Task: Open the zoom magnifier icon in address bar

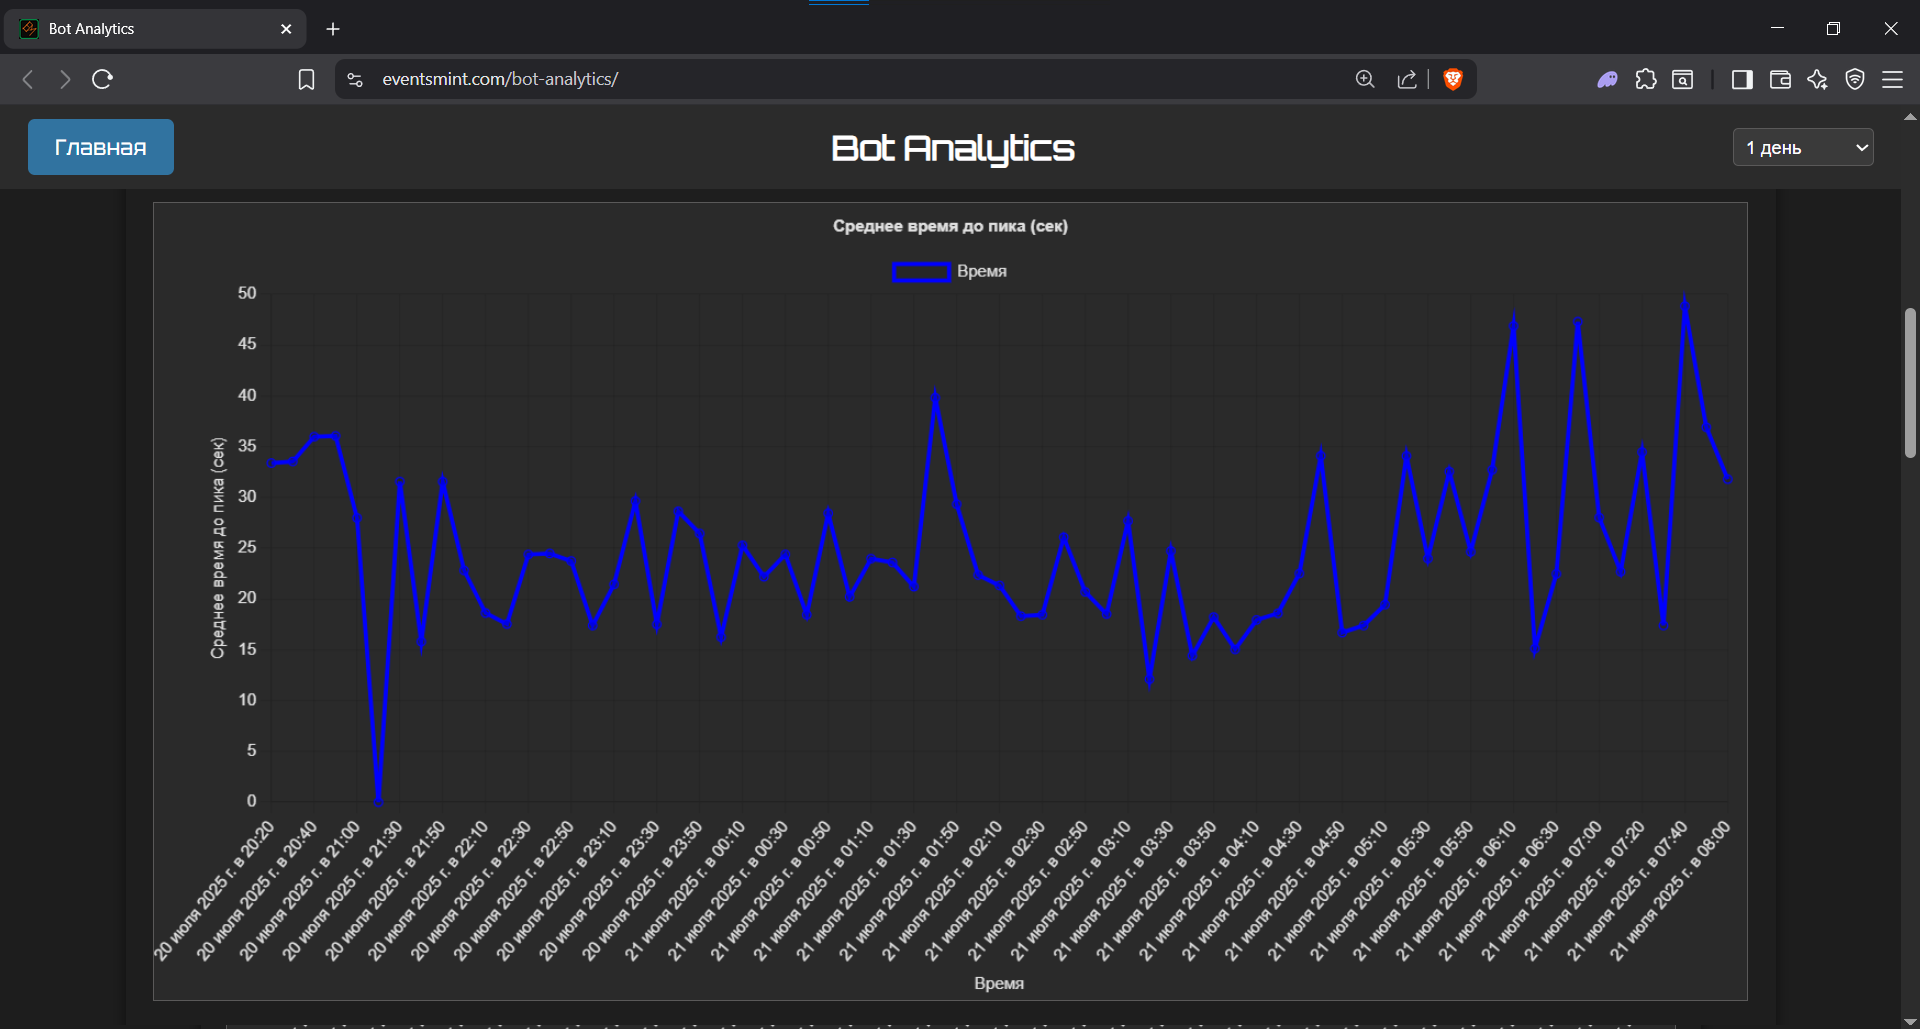Action: [x=1365, y=79]
